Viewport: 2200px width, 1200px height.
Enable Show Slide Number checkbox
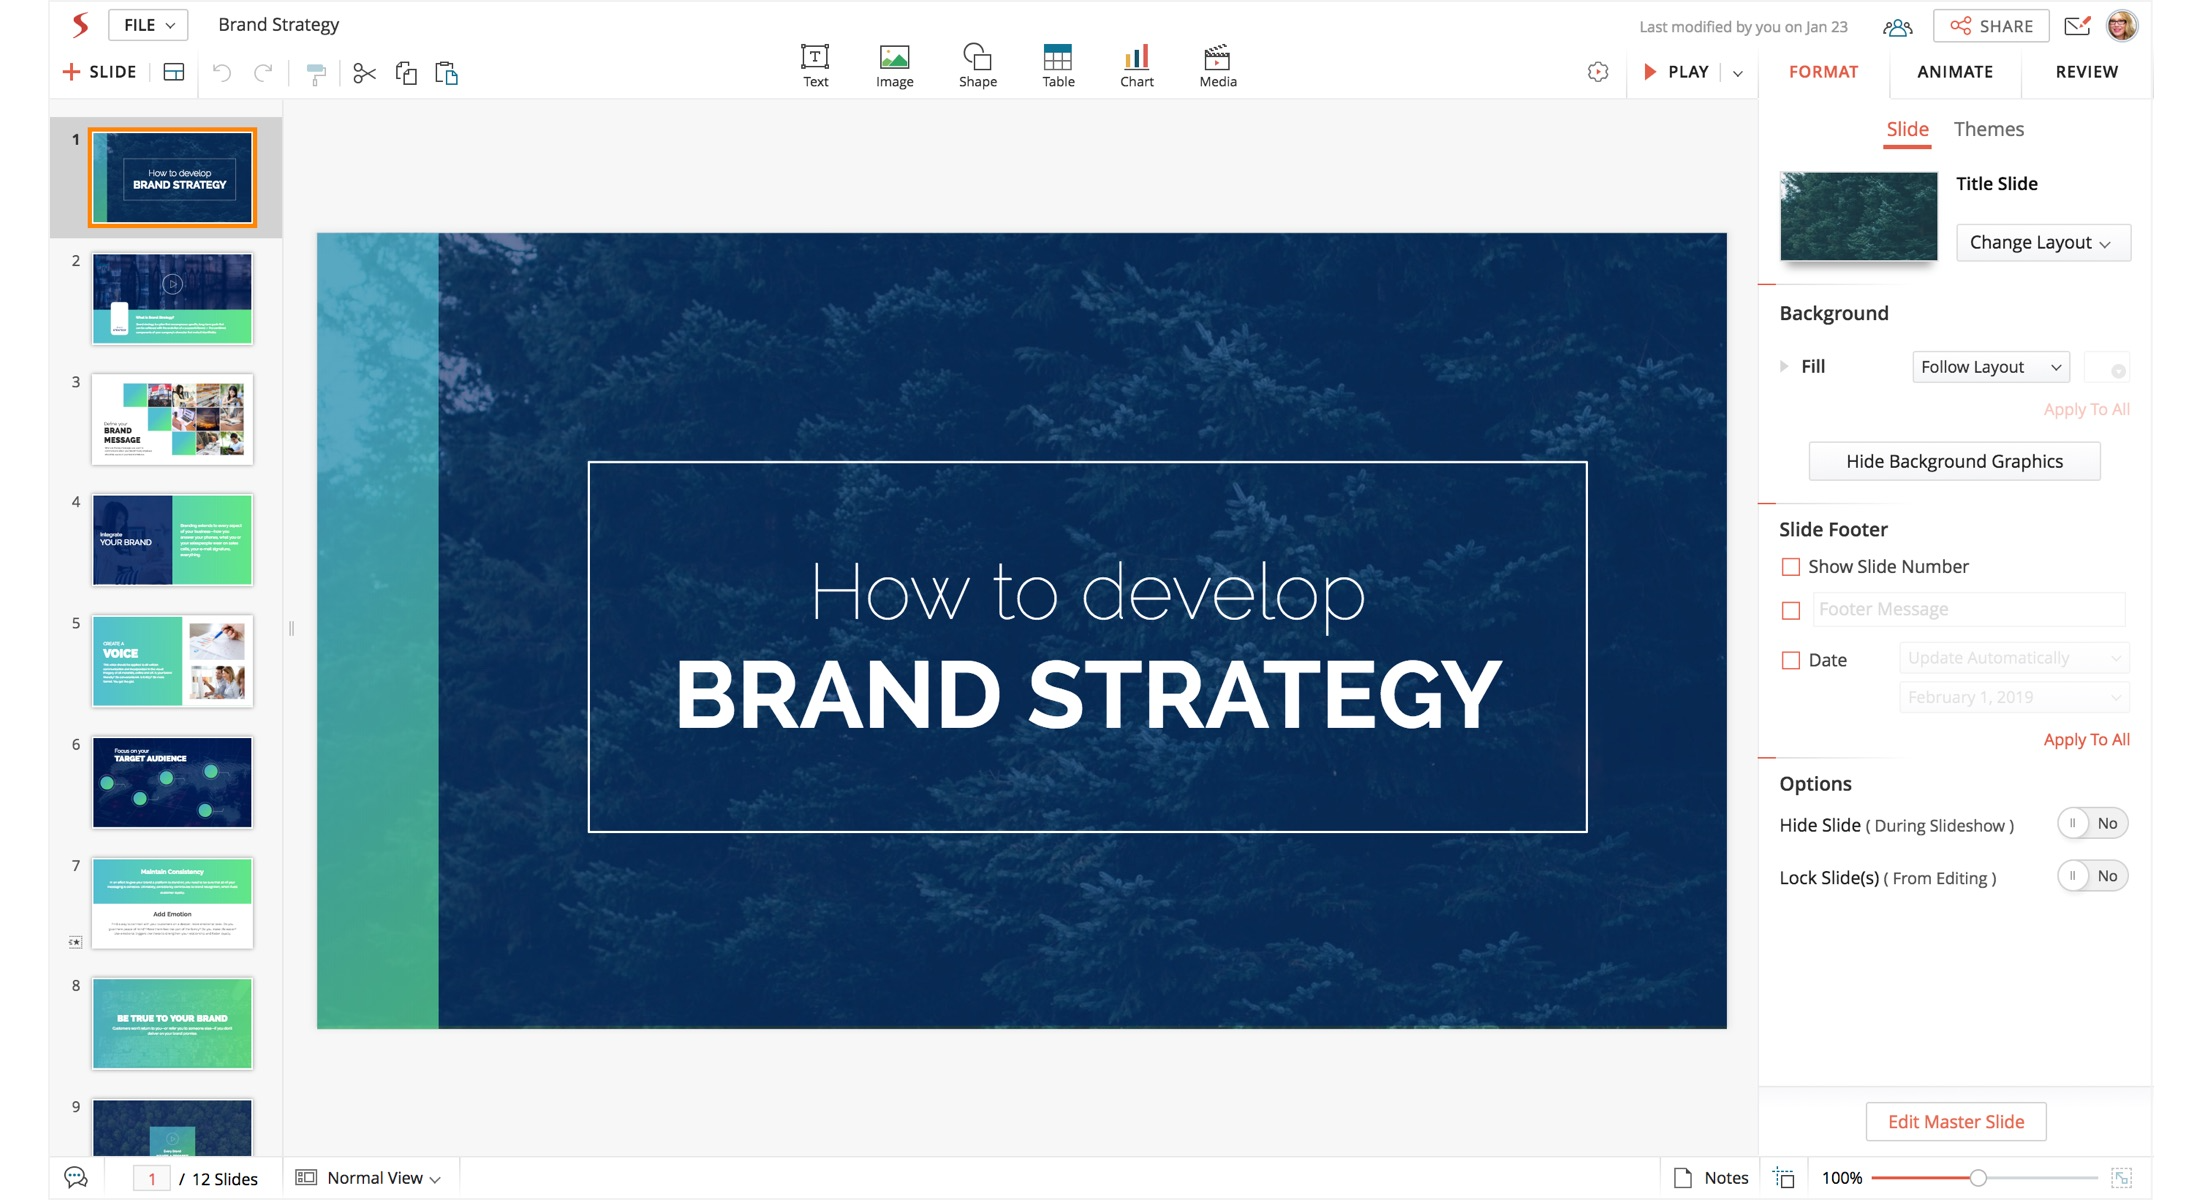tap(1790, 567)
